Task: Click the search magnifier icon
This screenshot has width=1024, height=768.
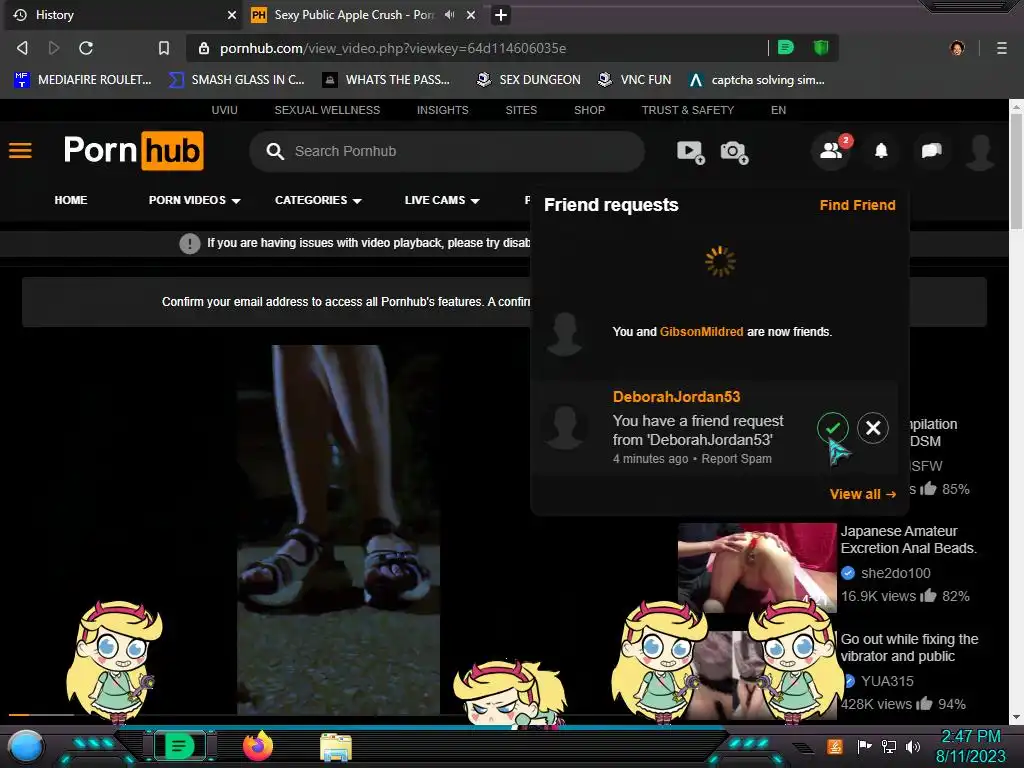Action: [x=275, y=152]
